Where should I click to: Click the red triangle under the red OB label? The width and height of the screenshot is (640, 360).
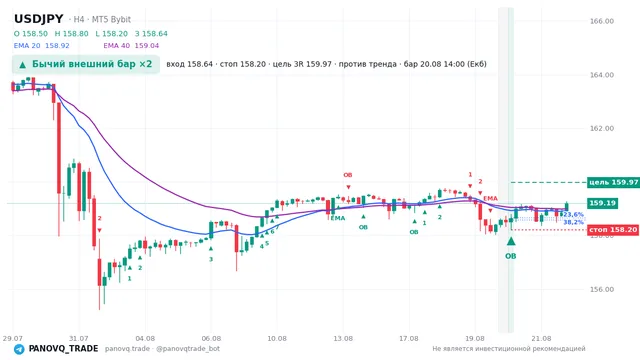pos(348,187)
